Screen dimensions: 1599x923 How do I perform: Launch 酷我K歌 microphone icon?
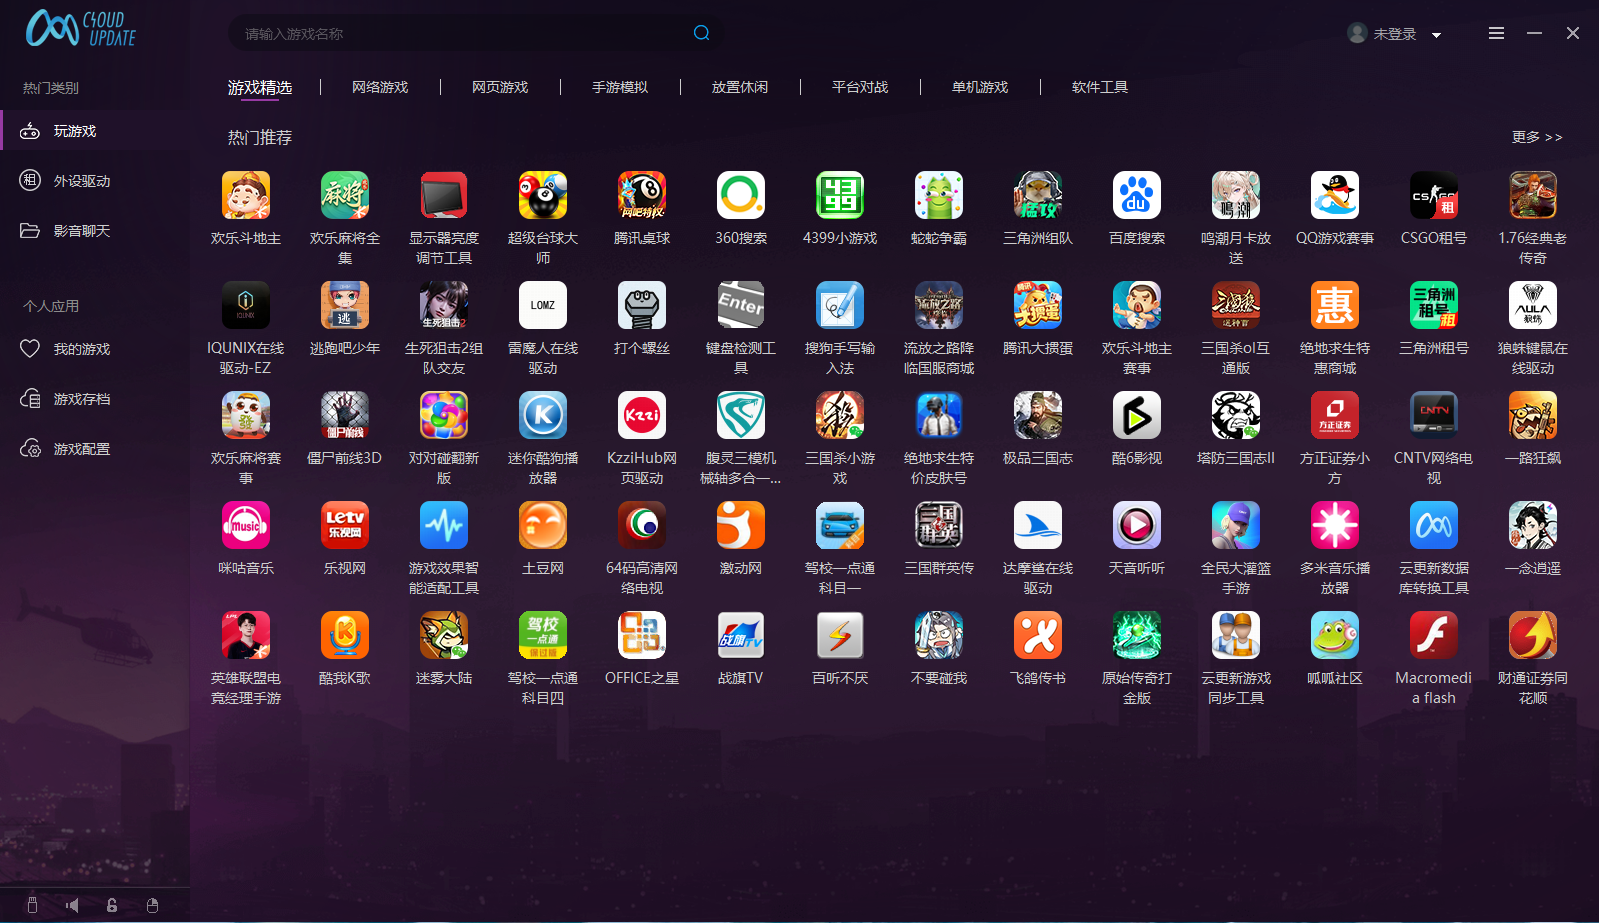click(x=345, y=636)
